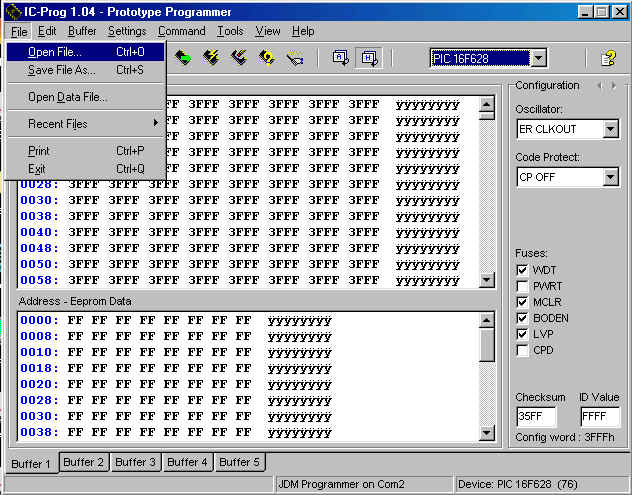
Task: Click the chip icon with the red mark
Action: click(239, 58)
